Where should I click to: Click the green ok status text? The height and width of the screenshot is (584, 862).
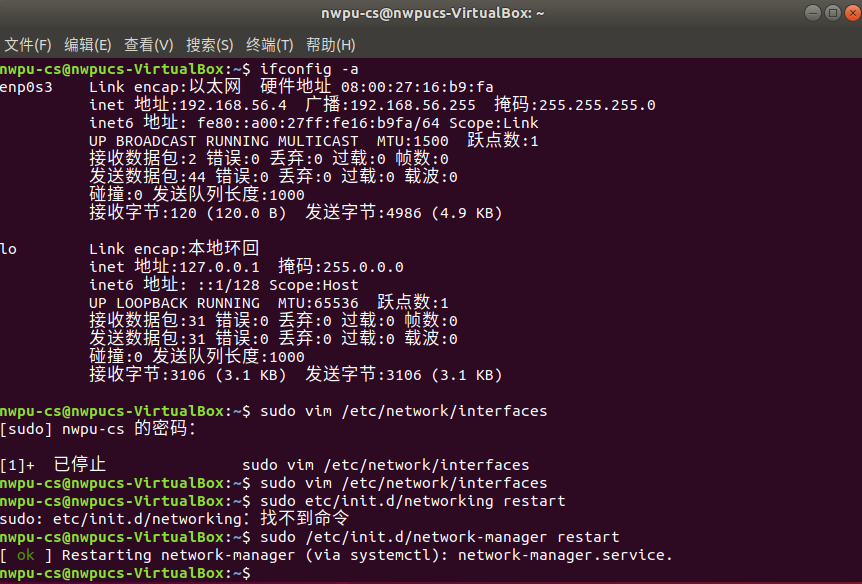point(26,555)
